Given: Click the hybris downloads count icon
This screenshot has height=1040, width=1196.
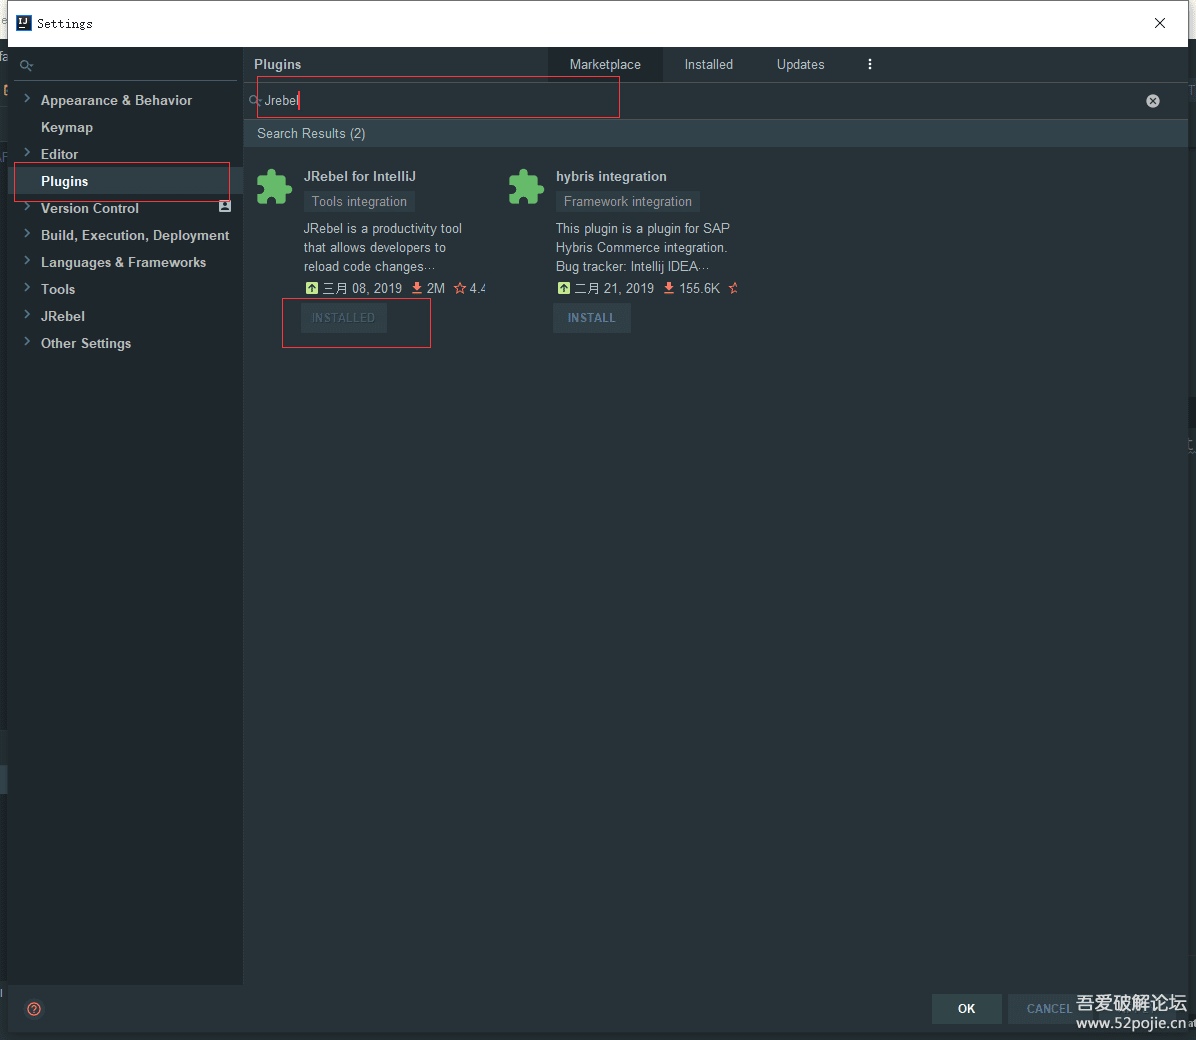Looking at the screenshot, I should (x=669, y=288).
